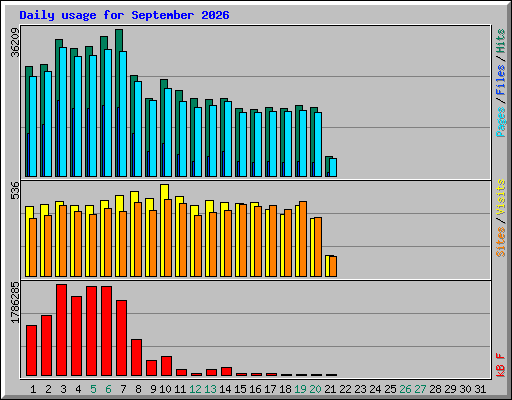Viewport: 512px width, 400px height.
Task: Select day label 31 on the x-axis
Action: (x=480, y=389)
